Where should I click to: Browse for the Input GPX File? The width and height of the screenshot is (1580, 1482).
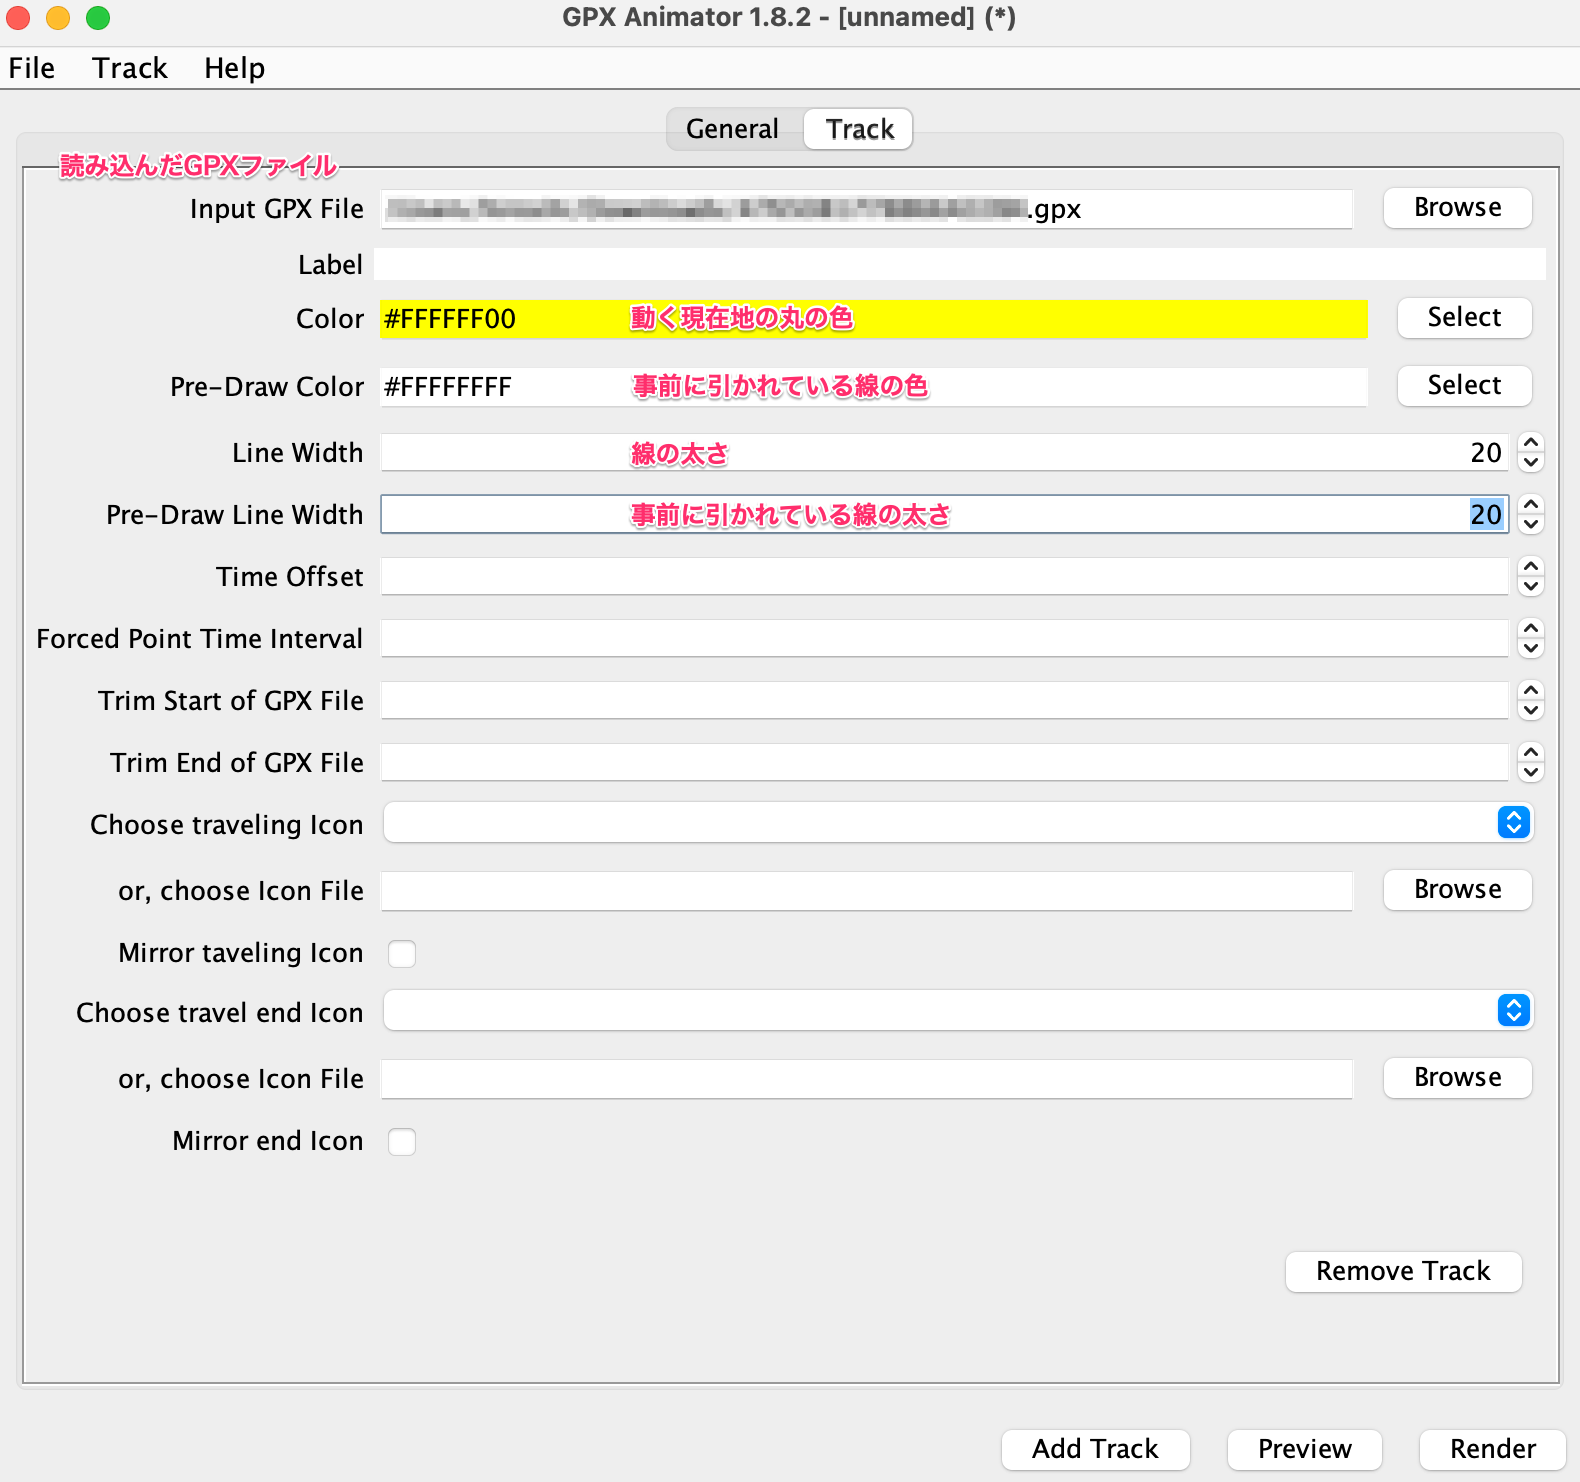(x=1457, y=208)
